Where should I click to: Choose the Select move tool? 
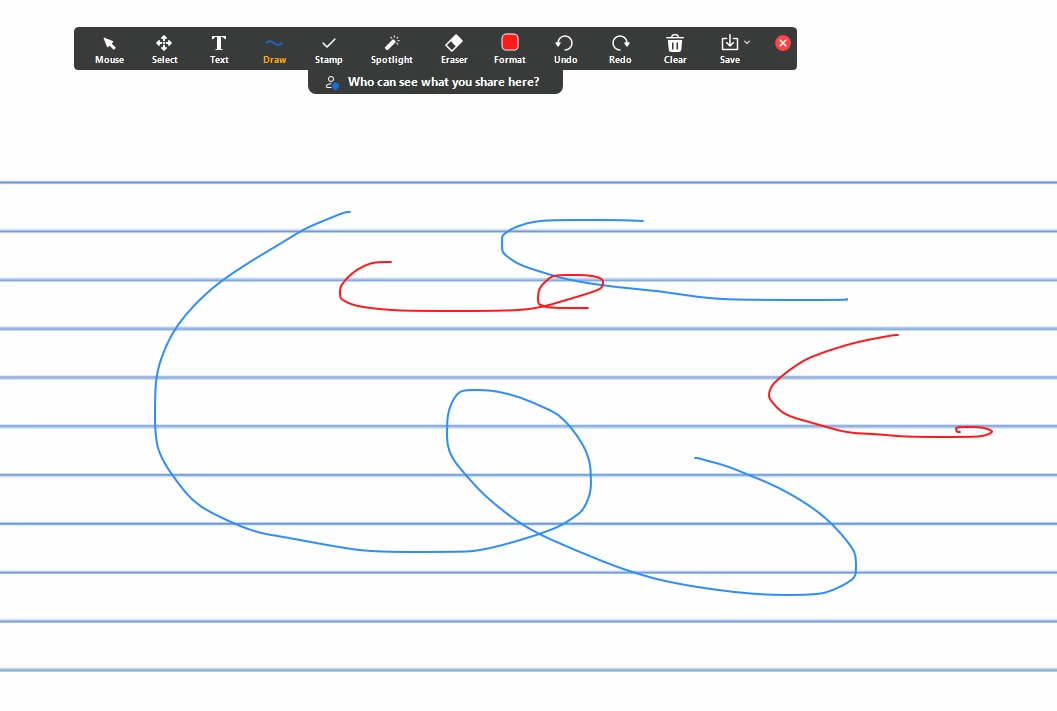click(x=164, y=49)
